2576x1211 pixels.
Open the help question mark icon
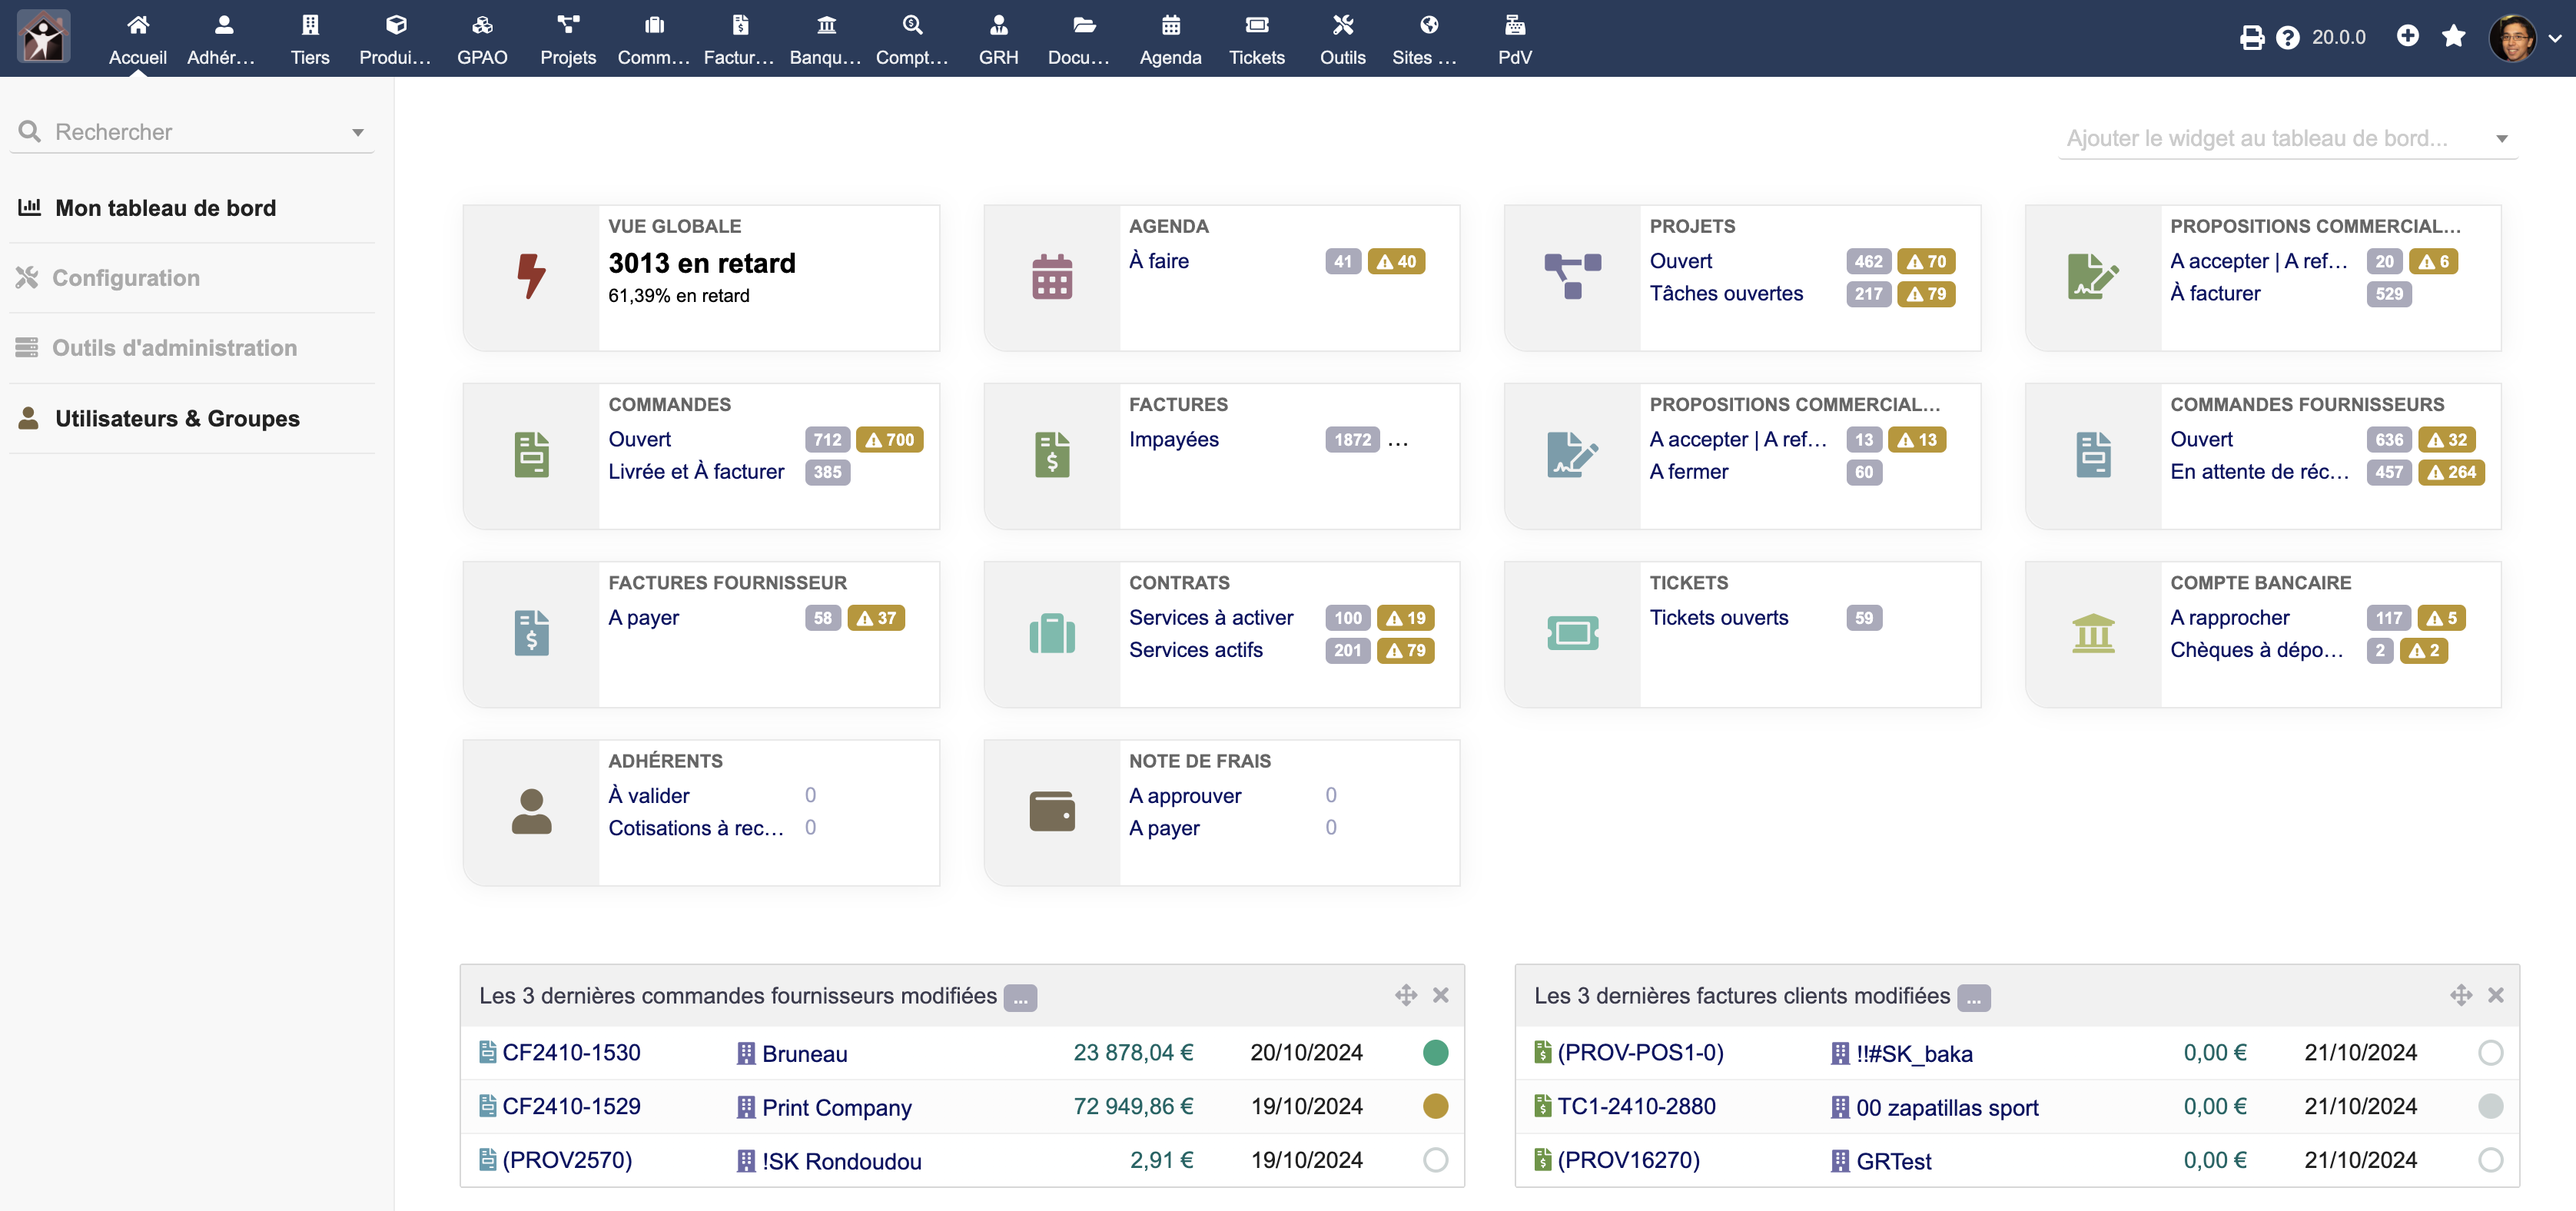tap(2287, 38)
